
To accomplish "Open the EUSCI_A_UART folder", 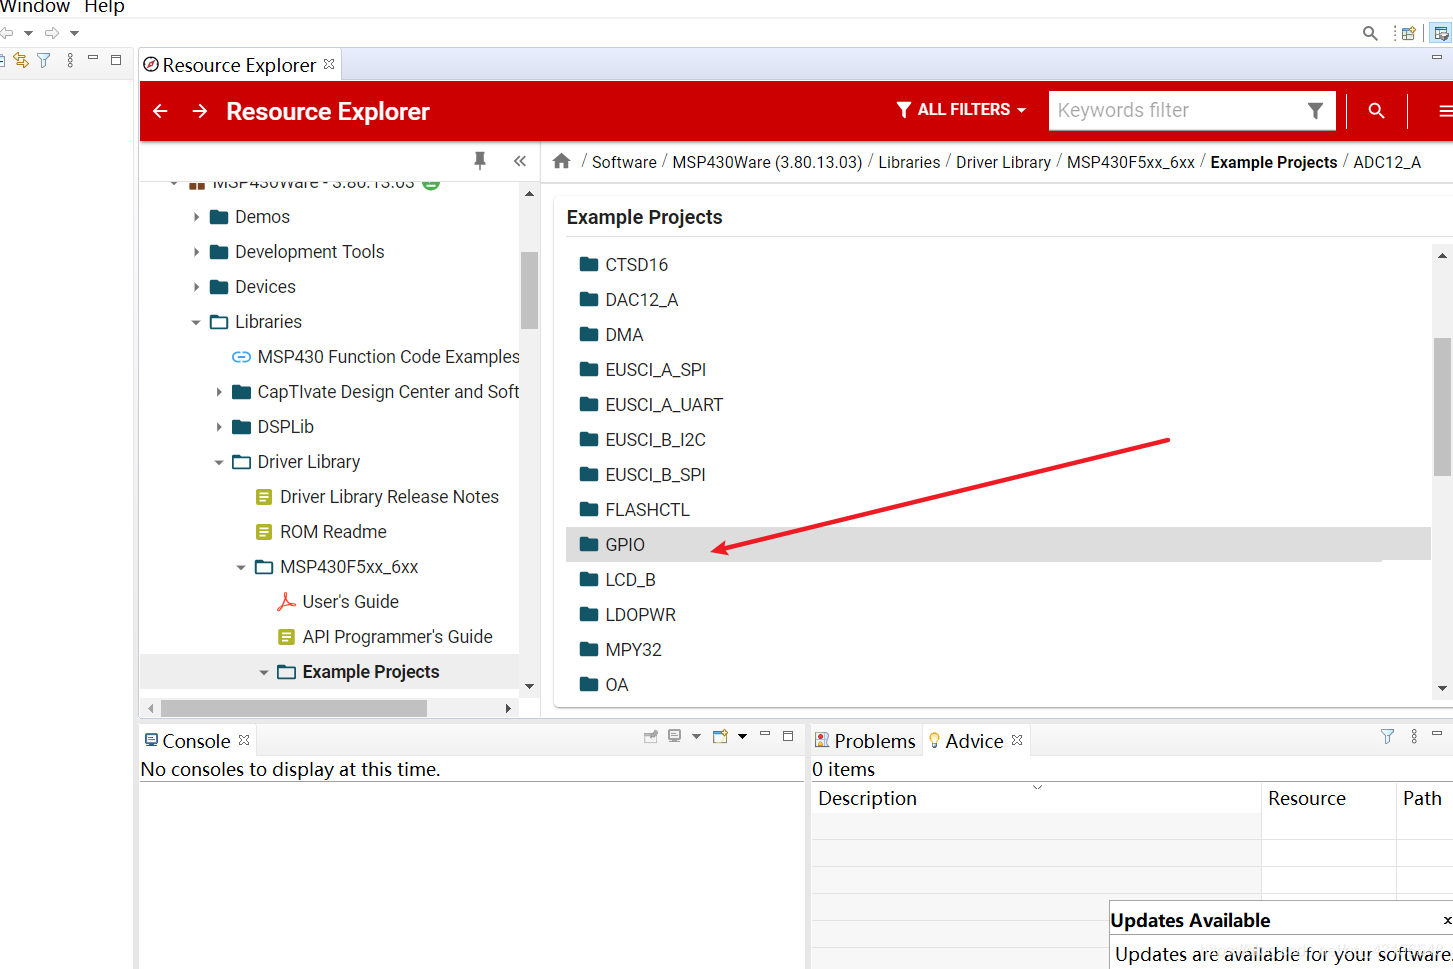I will [664, 405].
